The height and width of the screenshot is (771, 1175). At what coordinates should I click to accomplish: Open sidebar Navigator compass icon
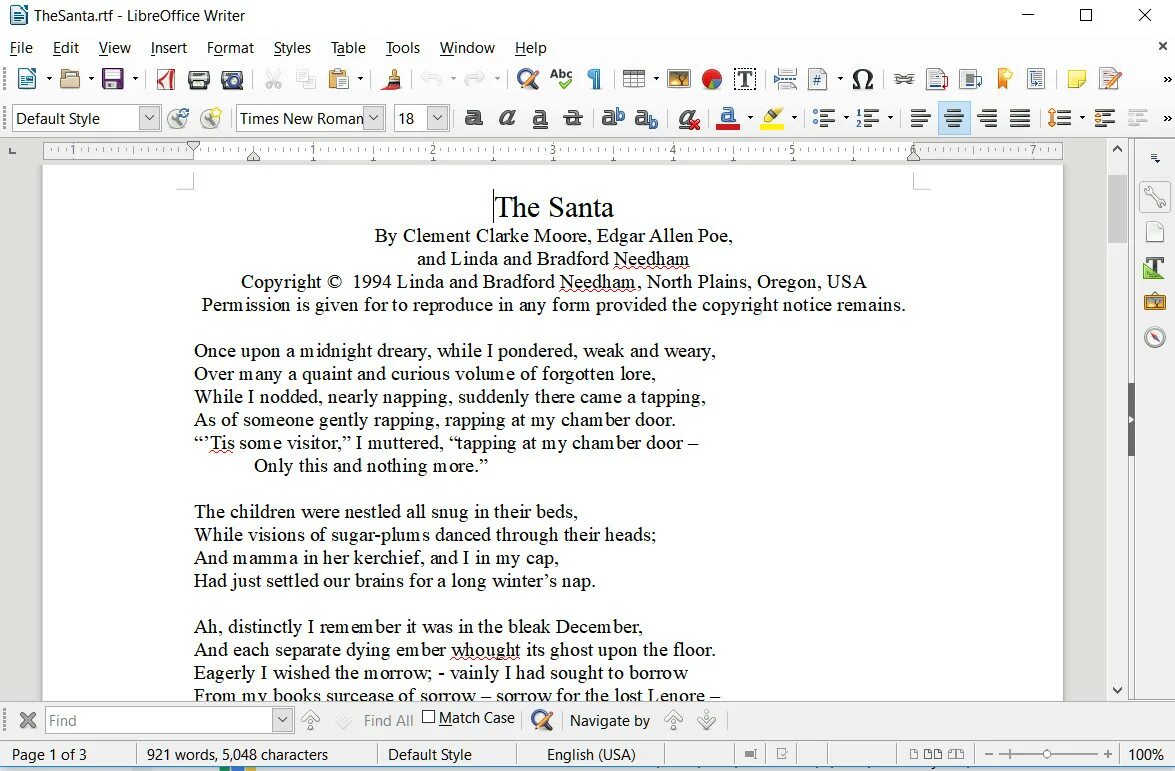click(x=1155, y=337)
